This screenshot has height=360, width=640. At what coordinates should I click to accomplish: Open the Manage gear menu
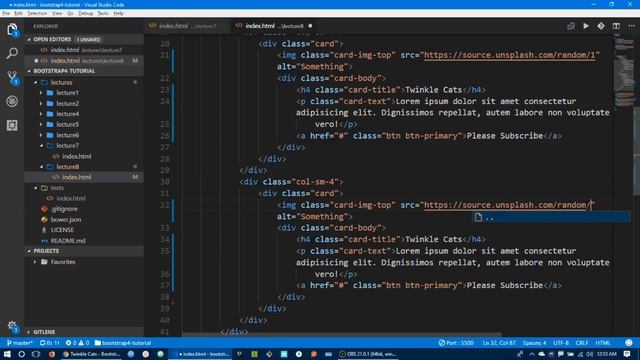pos(12,326)
